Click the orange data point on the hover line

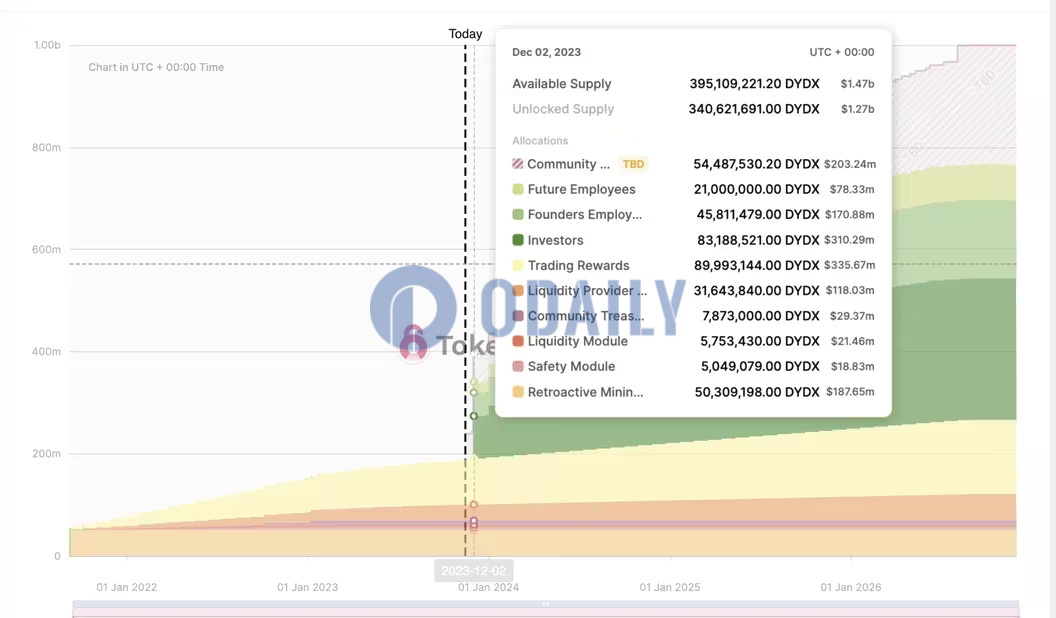pos(473,504)
